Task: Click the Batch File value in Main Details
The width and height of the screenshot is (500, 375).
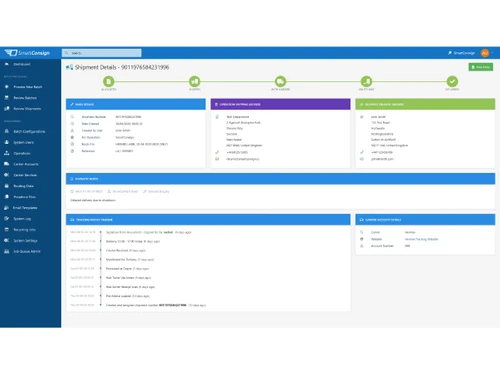Action: [141, 144]
